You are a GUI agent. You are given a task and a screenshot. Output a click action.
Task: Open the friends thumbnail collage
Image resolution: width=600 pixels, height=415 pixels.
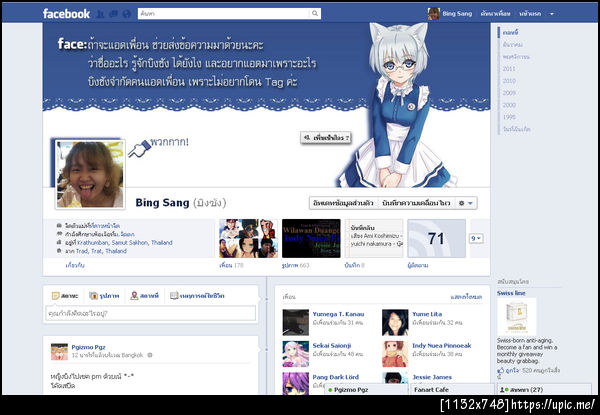(248, 238)
